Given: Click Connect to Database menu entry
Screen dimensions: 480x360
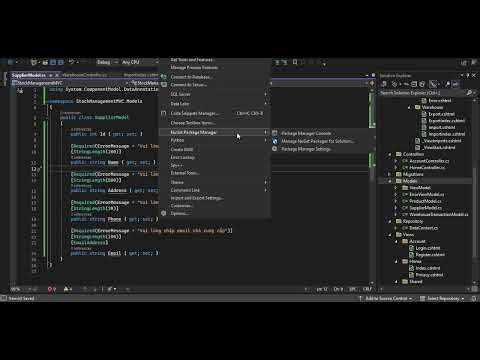Looking at the screenshot, I should click(x=191, y=77).
